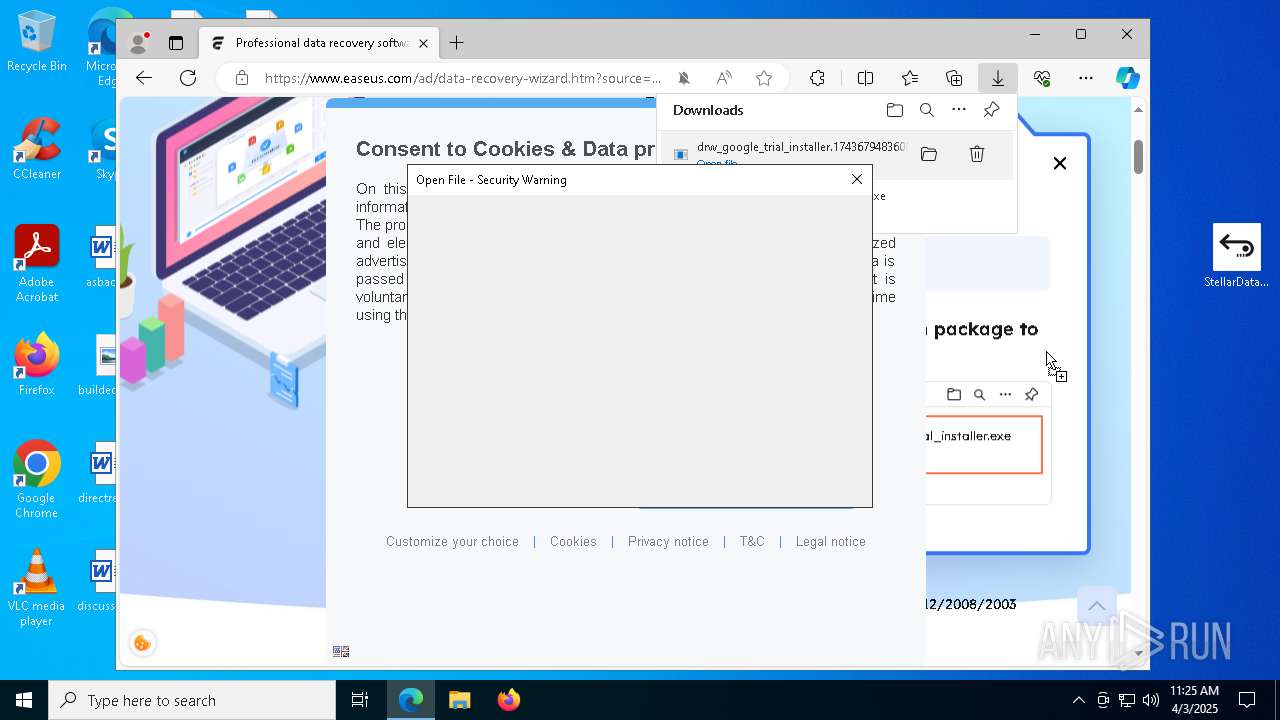View site information lock icon
Screen dimensions: 1280x720
[241, 78]
